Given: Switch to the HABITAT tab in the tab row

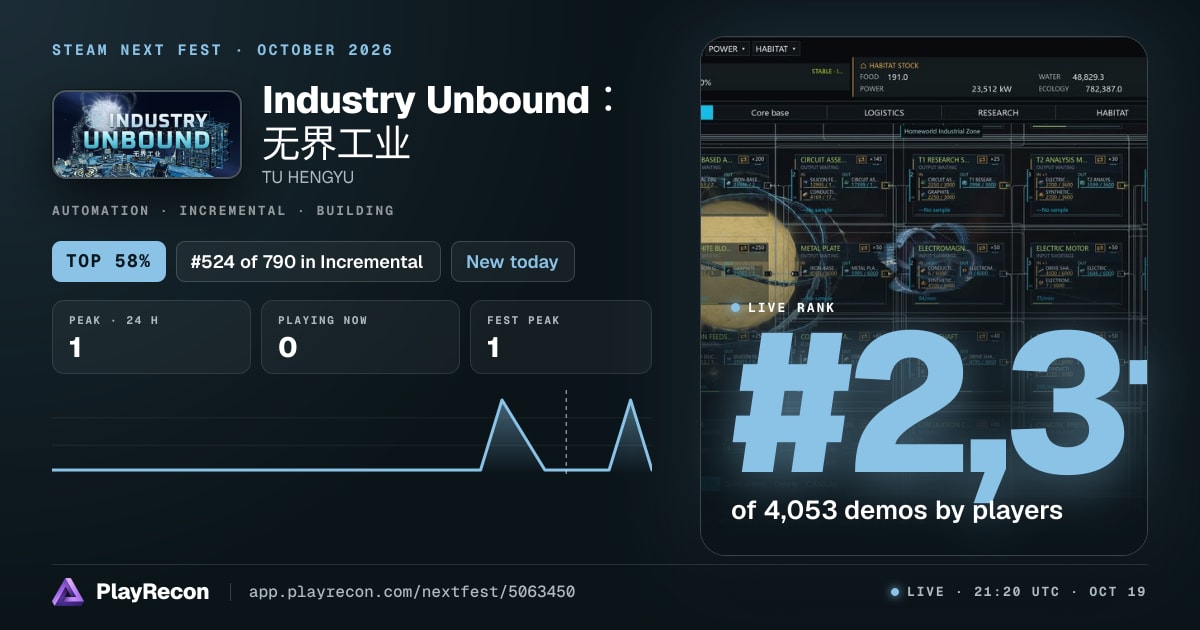Looking at the screenshot, I should click(1112, 113).
